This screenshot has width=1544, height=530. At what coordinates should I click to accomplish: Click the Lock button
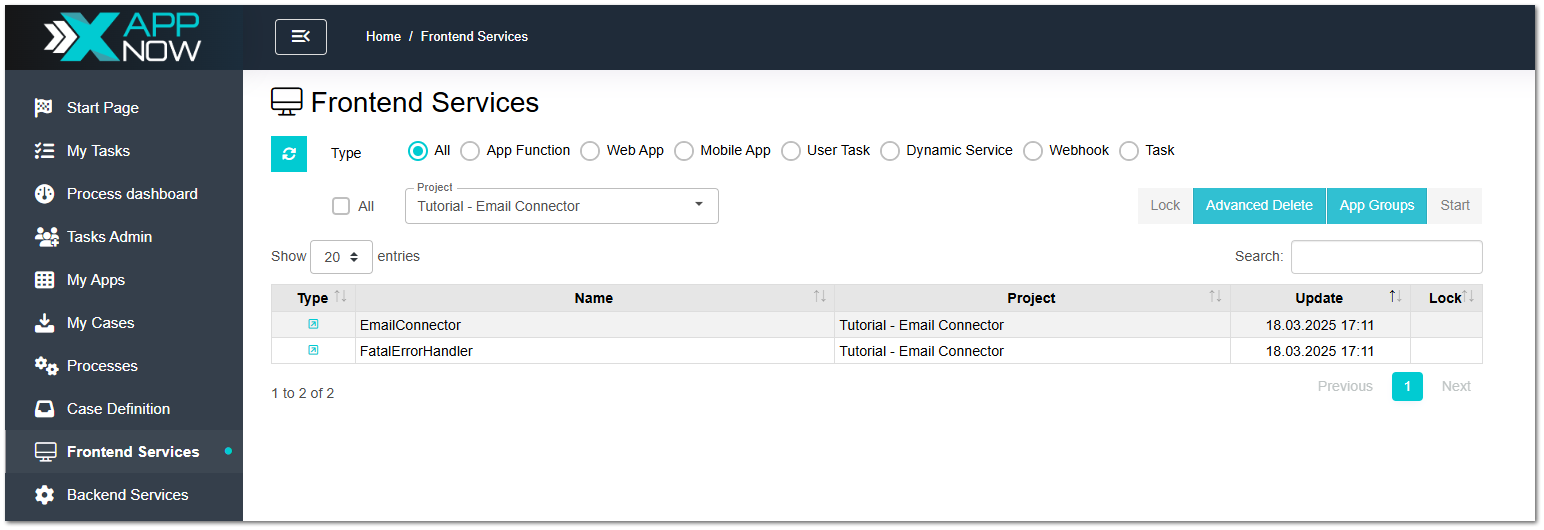pos(1165,206)
